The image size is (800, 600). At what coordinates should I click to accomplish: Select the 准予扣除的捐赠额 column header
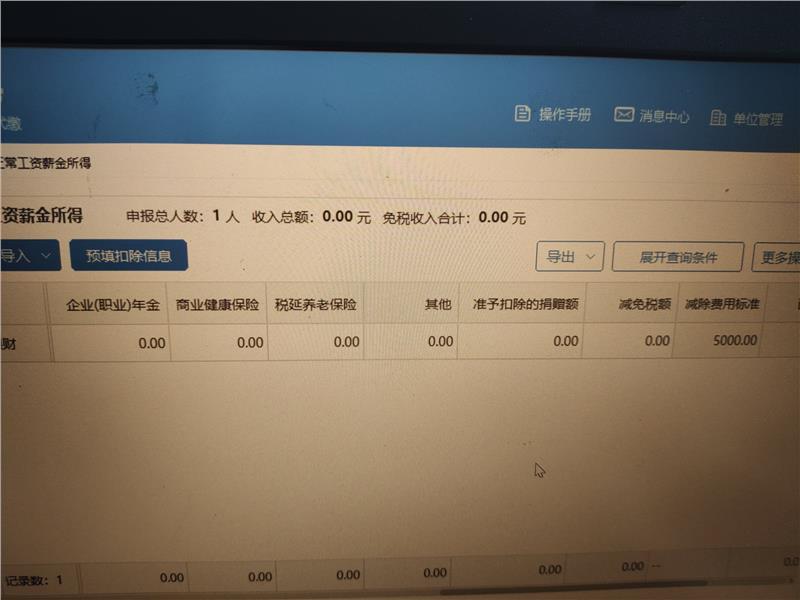click(525, 304)
